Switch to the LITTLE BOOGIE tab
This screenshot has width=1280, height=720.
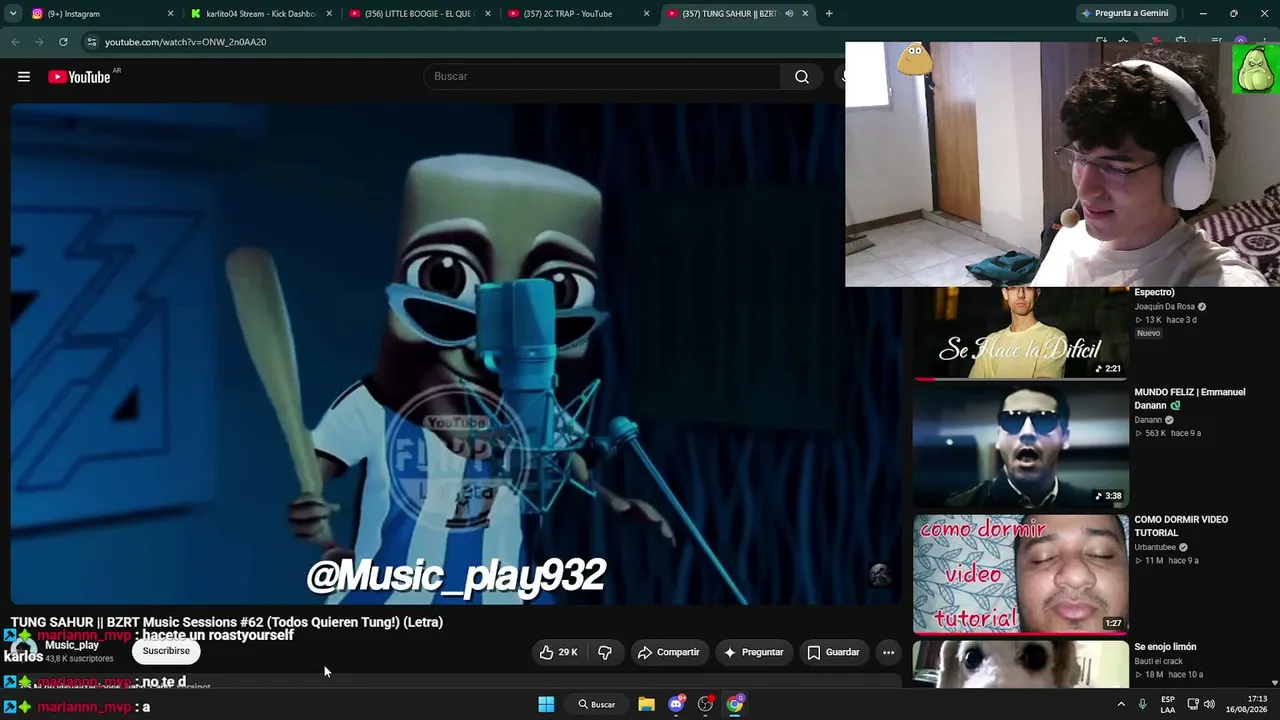click(x=420, y=14)
